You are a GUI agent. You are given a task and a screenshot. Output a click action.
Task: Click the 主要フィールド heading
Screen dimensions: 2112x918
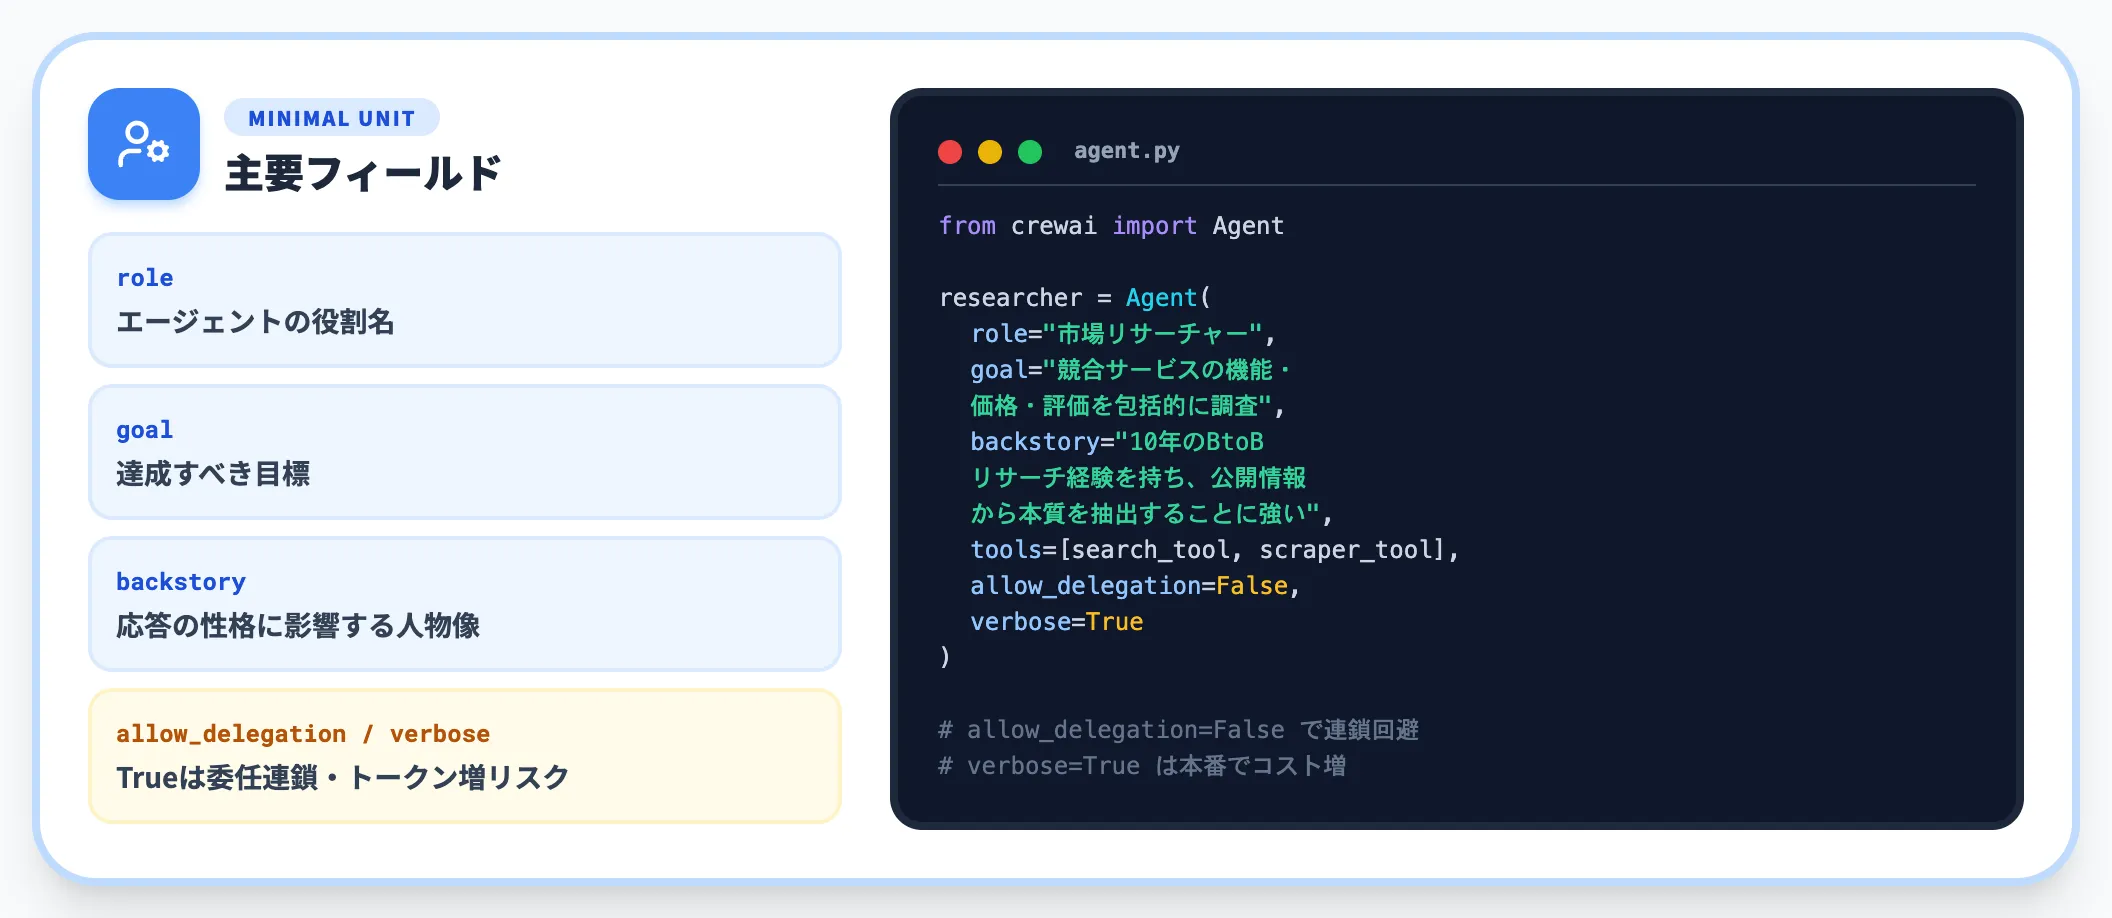(x=363, y=173)
